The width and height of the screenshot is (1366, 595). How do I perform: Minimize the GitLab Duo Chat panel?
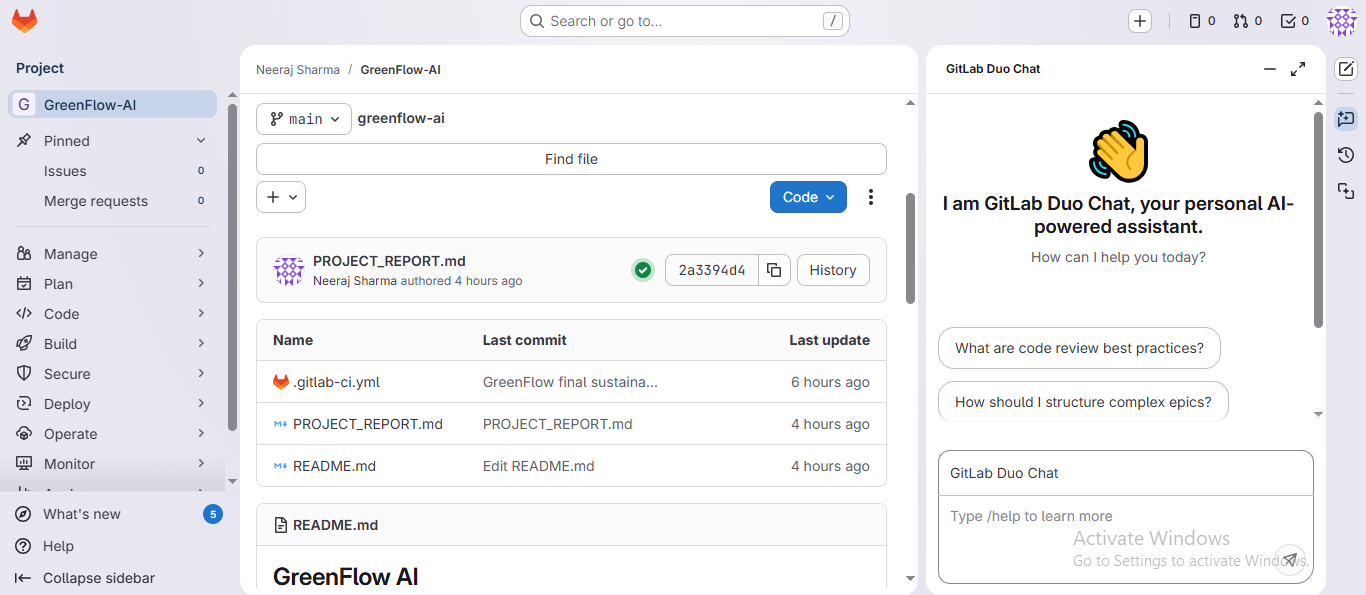click(x=1270, y=69)
